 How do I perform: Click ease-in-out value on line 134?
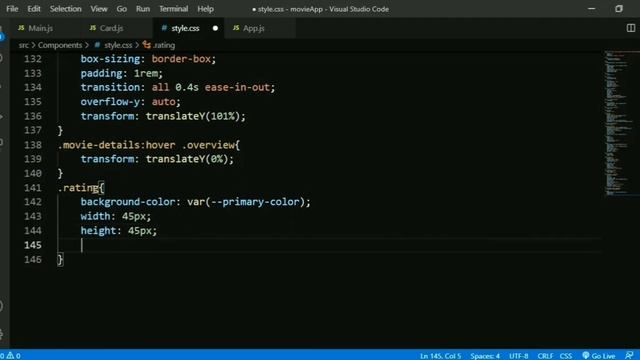coord(237,87)
